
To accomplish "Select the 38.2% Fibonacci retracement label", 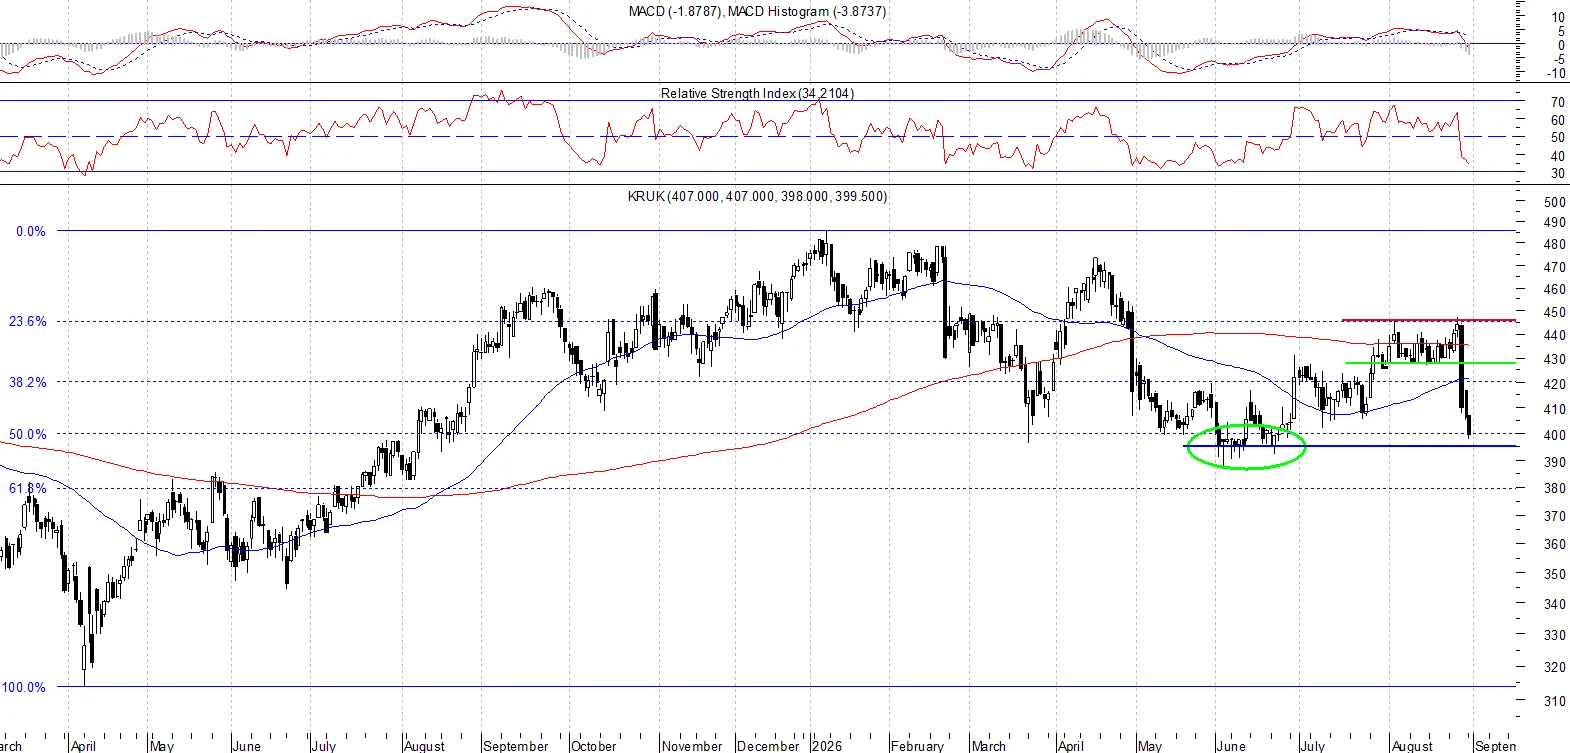I will (28, 382).
